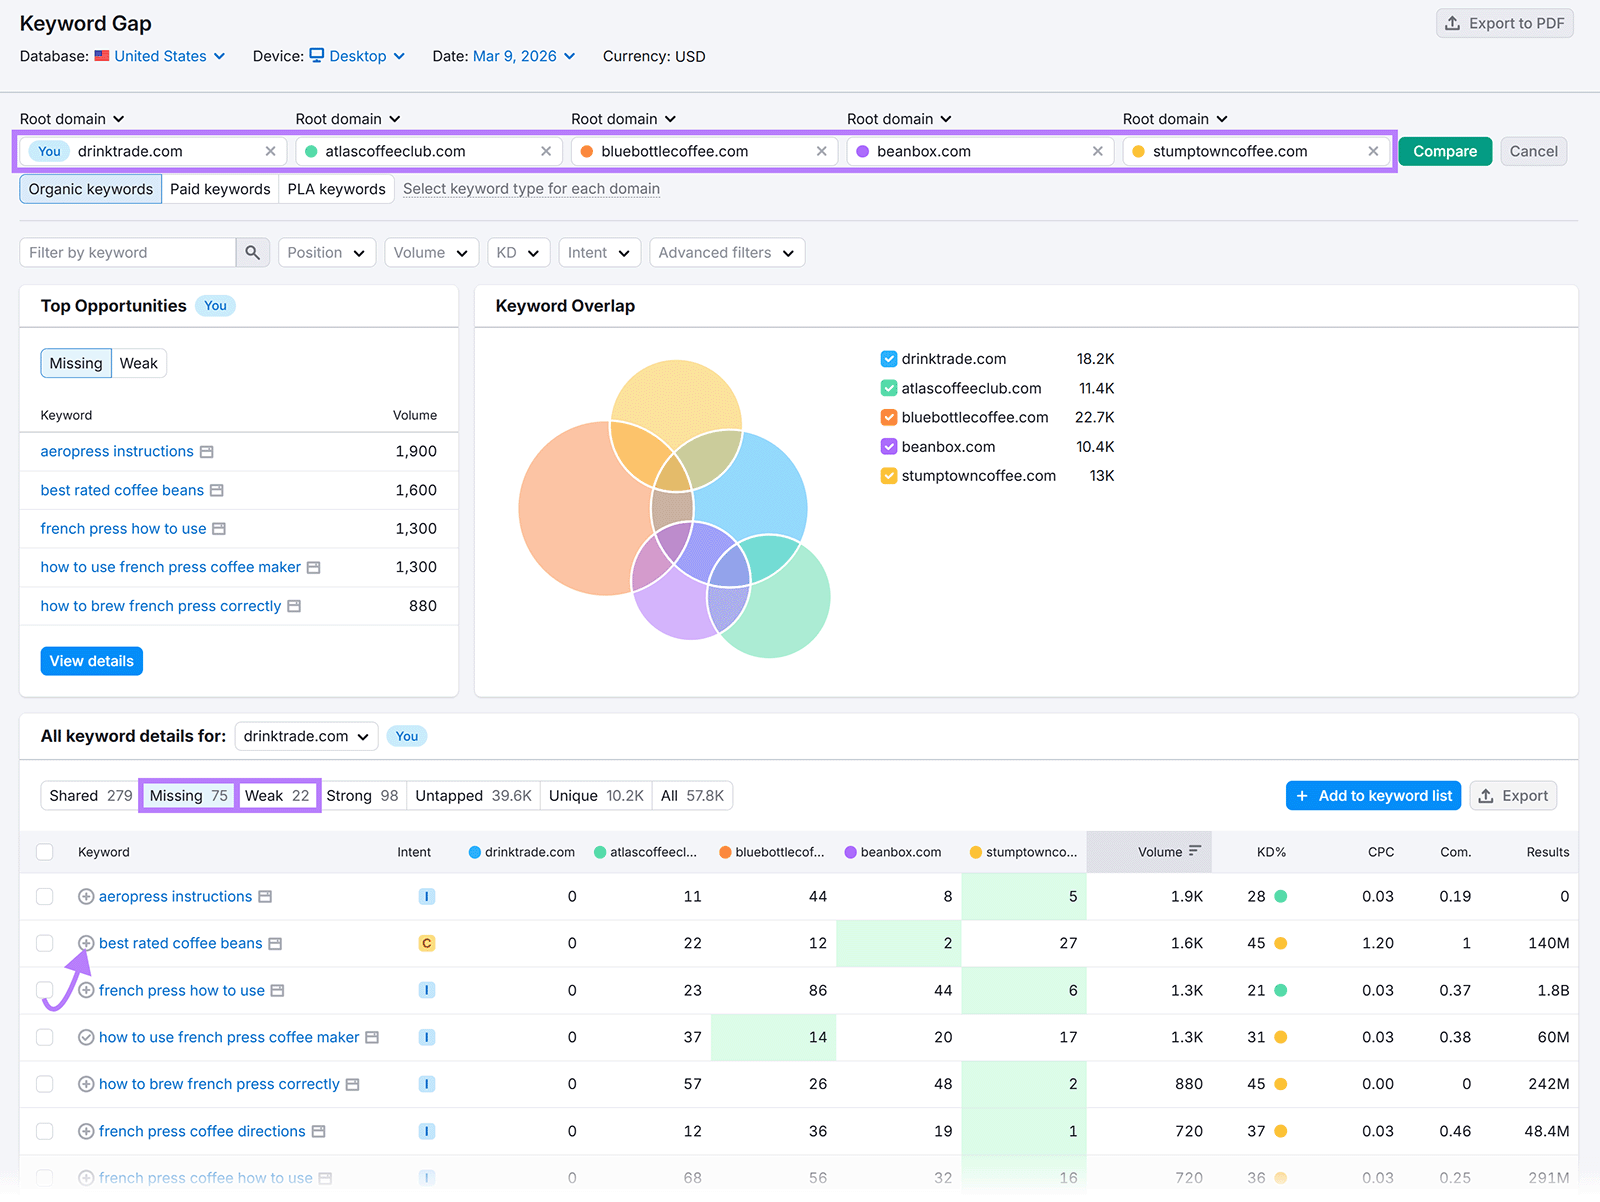Click the sort icon on the Volume column
Image resolution: width=1600 pixels, height=1202 pixels.
click(x=1196, y=852)
